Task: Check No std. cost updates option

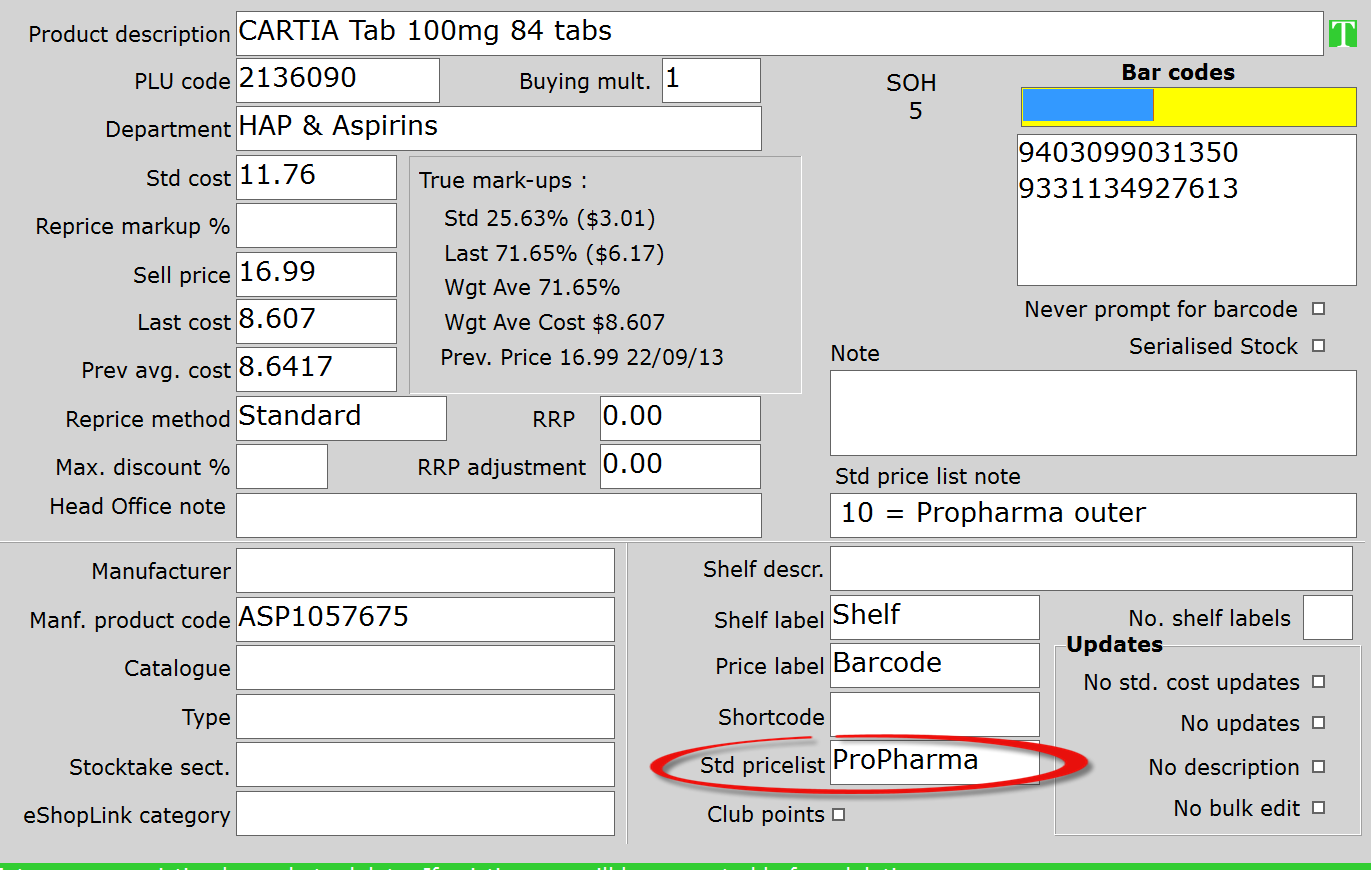Action: [1318, 682]
